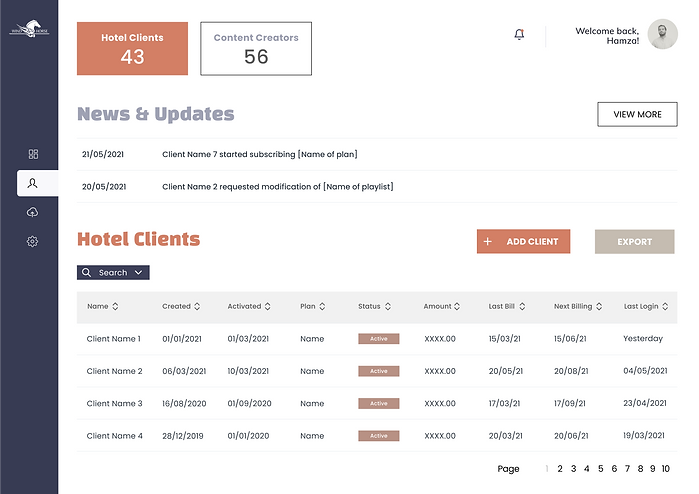
Task: Open the dashboard grid icon in sidebar
Action: click(x=33, y=154)
